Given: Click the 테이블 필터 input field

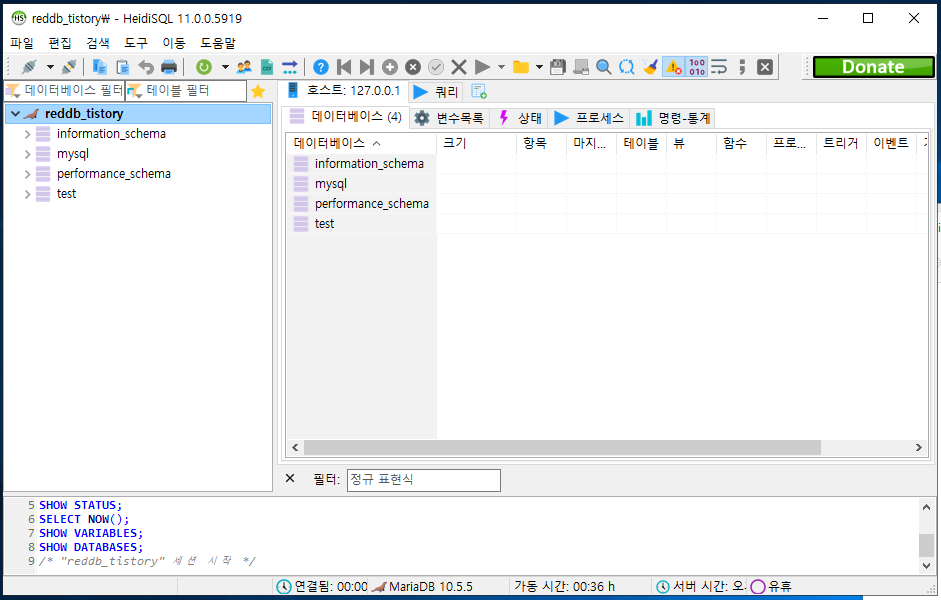Looking at the screenshot, I should pyautogui.click(x=186, y=91).
